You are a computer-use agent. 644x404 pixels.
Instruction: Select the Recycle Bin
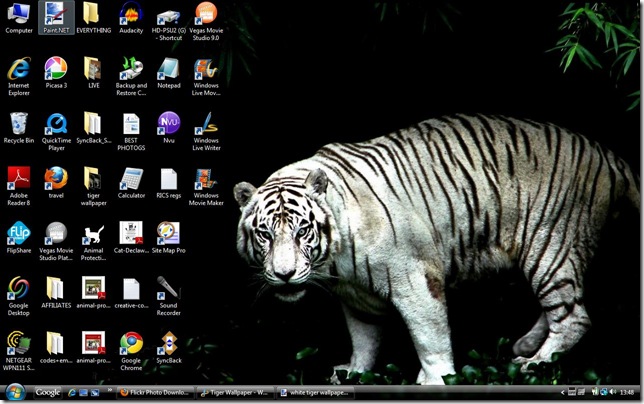tap(18, 128)
